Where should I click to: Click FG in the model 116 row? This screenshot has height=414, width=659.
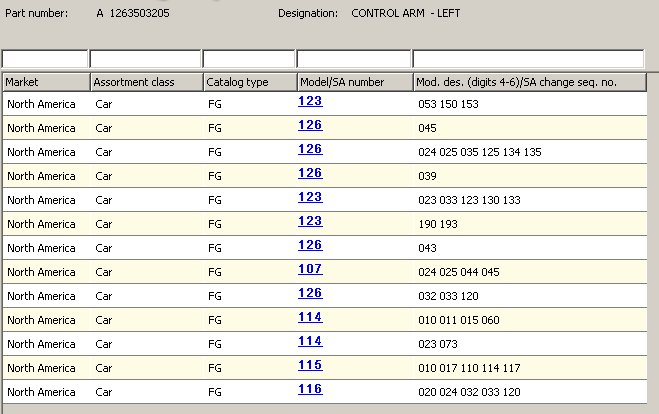click(215, 392)
